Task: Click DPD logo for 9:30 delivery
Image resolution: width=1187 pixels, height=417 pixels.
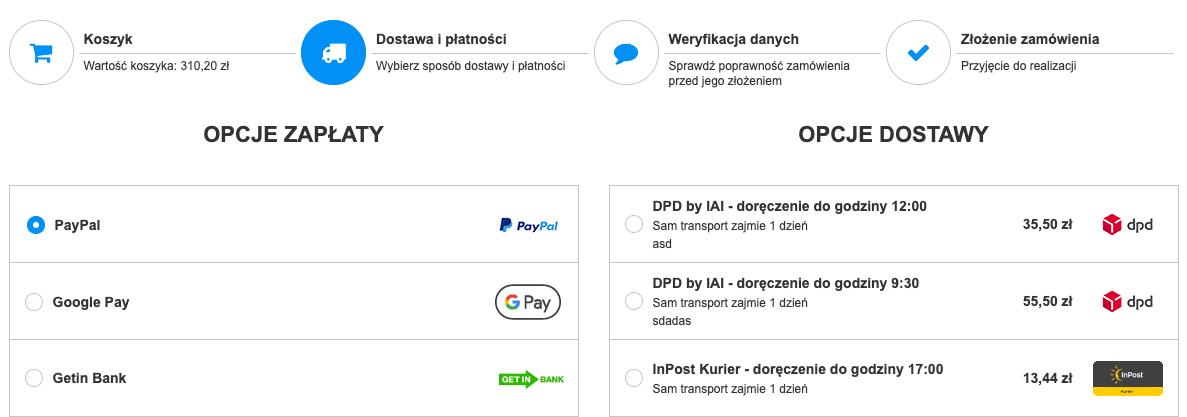Action: (x=1127, y=301)
